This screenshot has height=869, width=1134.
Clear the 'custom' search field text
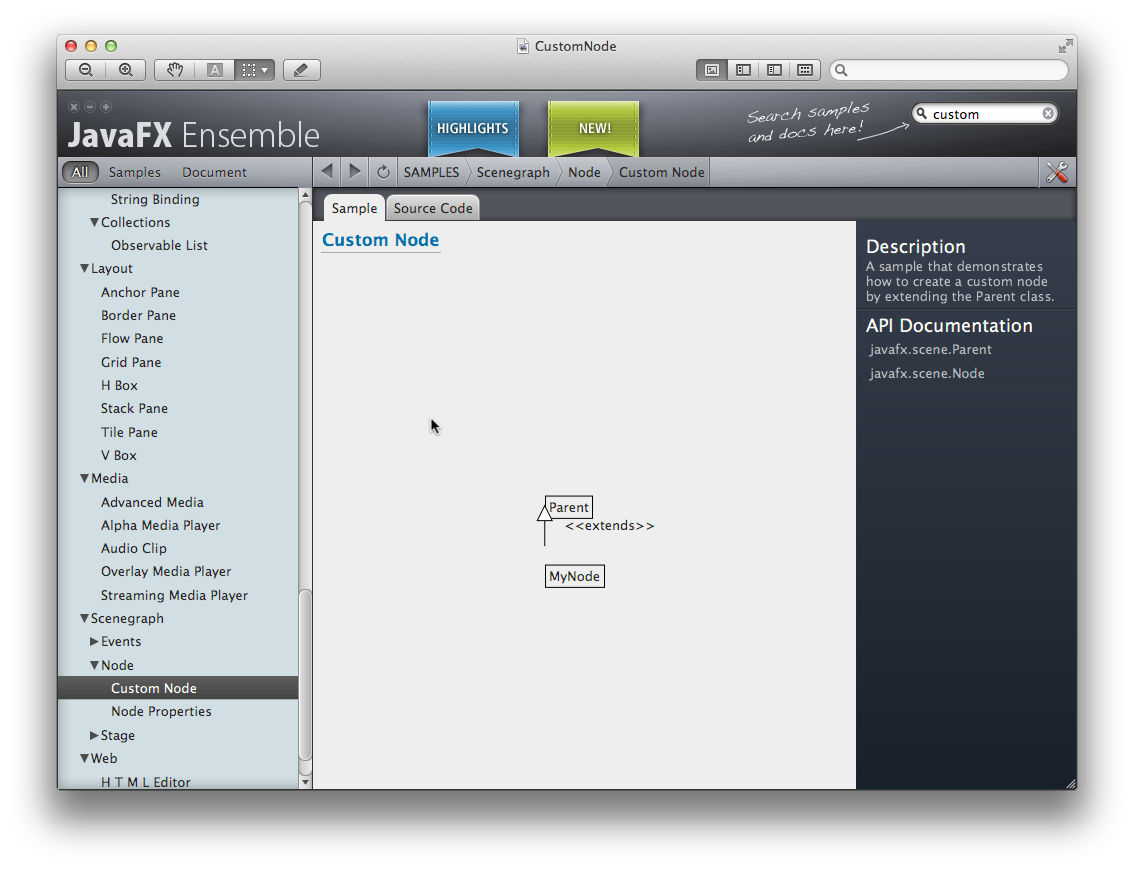[x=1048, y=114]
